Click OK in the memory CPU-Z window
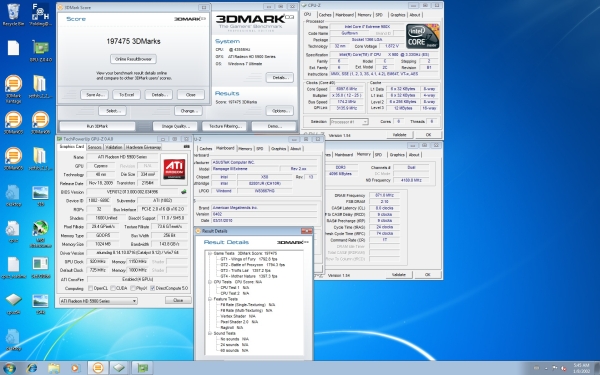Viewport: 600px width, 375px height. 427,275
